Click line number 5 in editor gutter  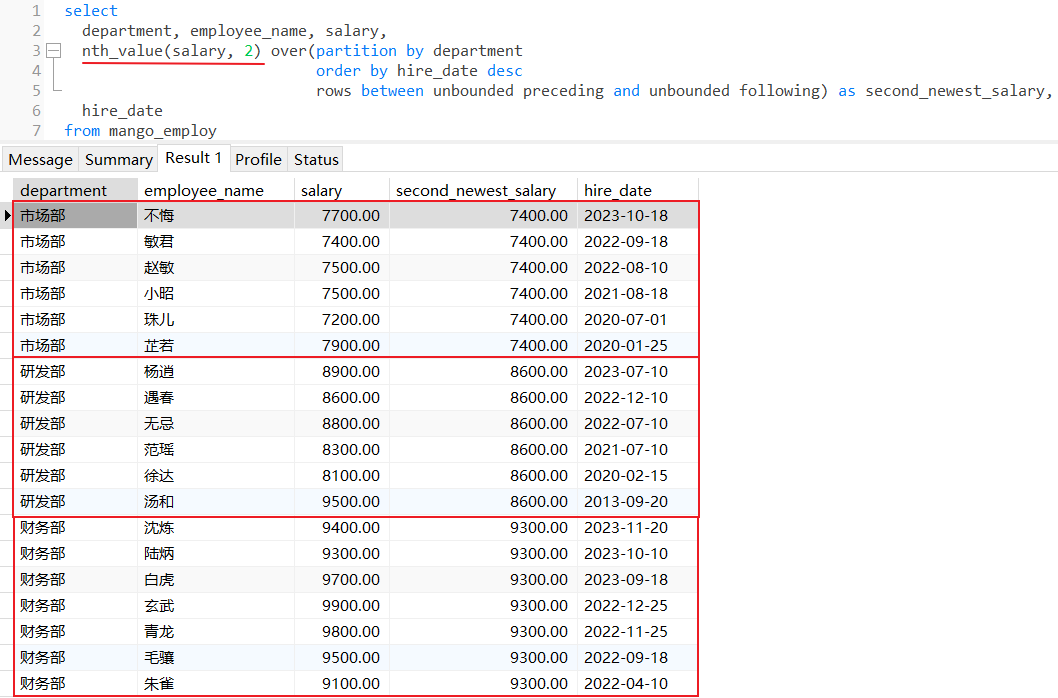coord(36,90)
